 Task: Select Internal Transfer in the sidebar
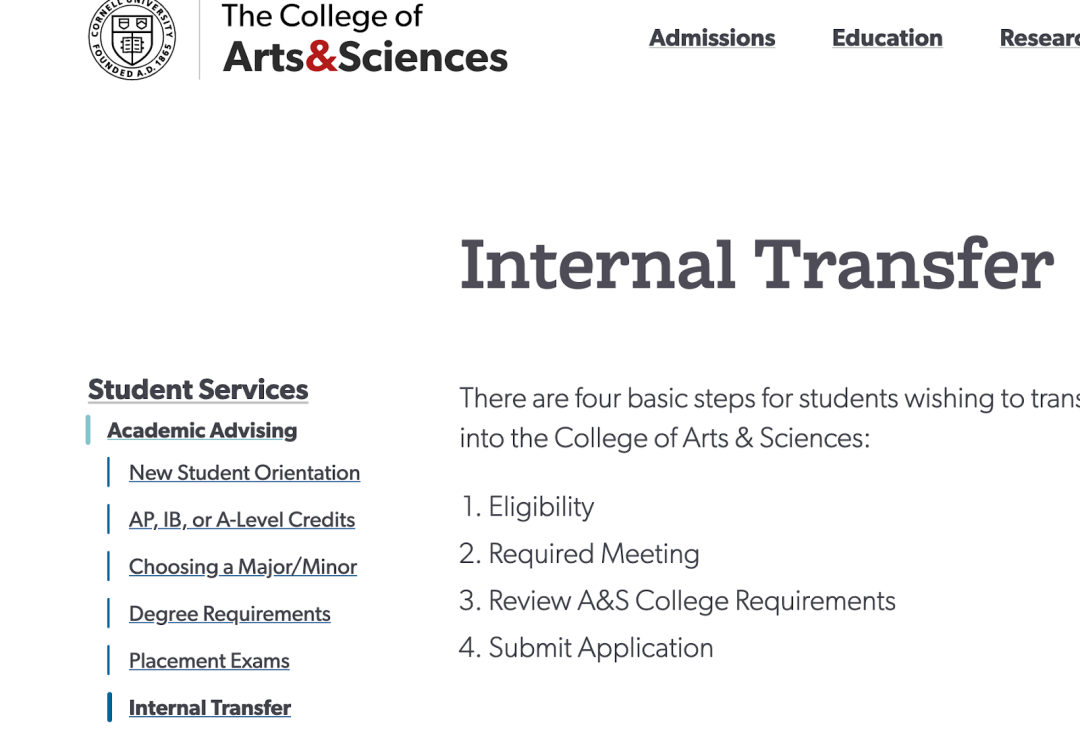(210, 708)
